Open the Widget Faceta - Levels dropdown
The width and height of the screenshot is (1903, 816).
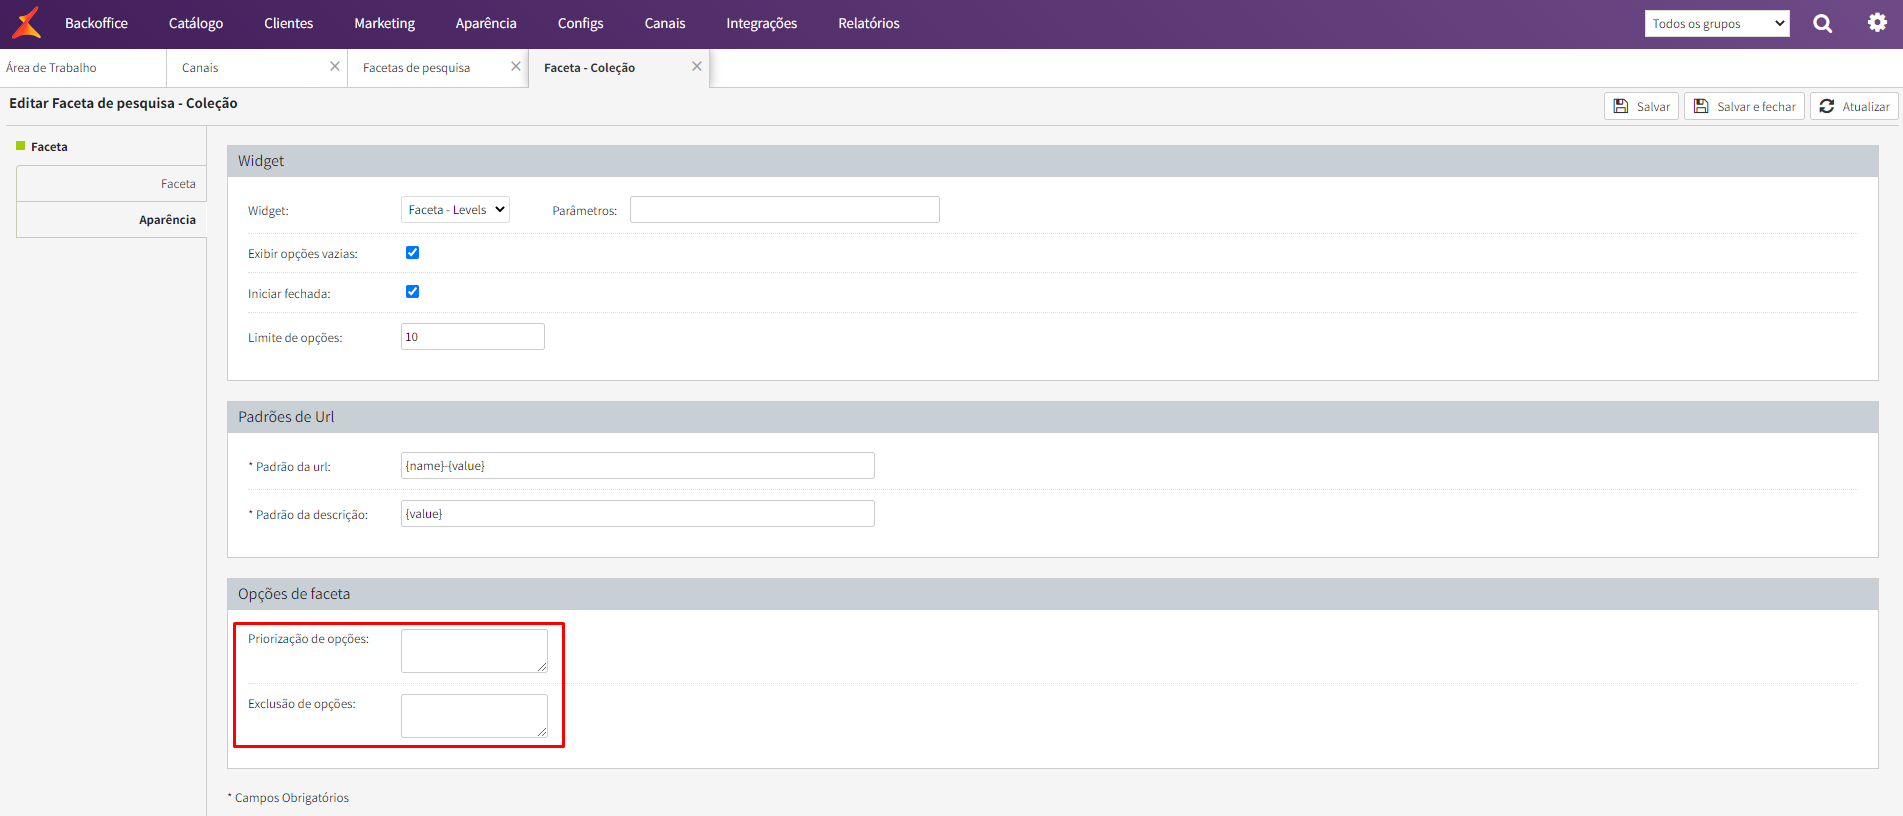click(455, 209)
